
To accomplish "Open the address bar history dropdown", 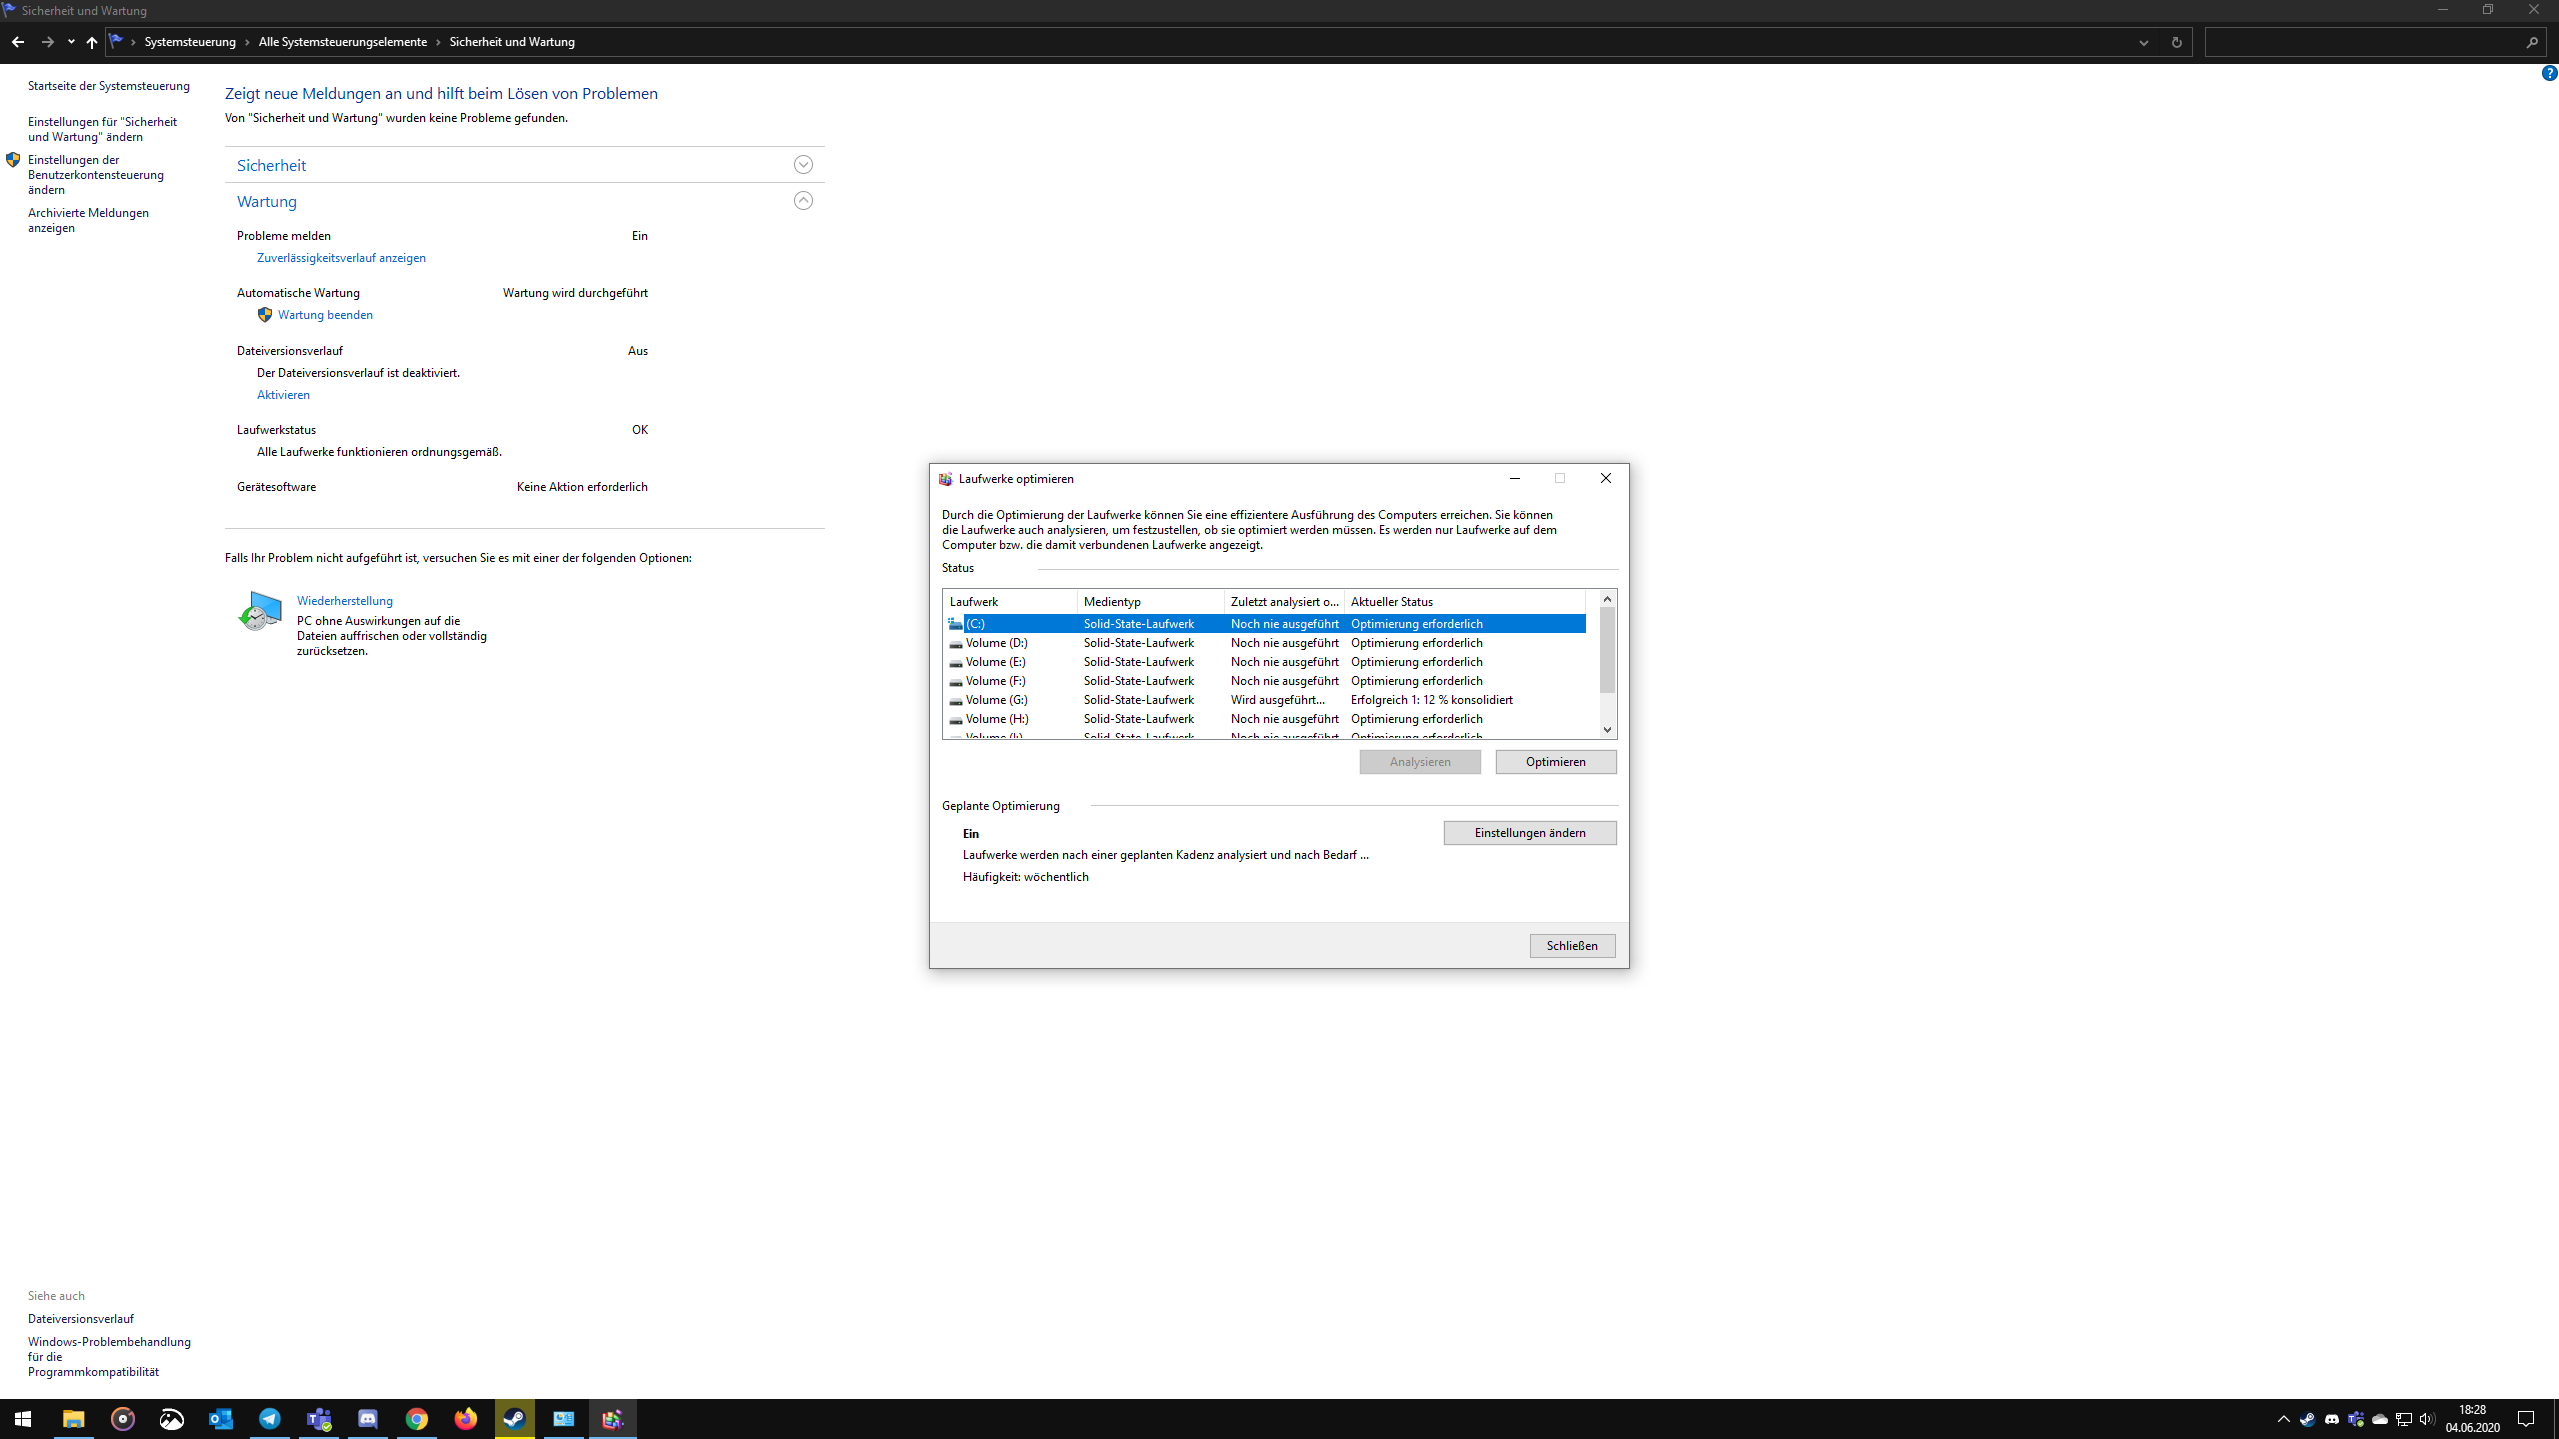I will [2143, 42].
